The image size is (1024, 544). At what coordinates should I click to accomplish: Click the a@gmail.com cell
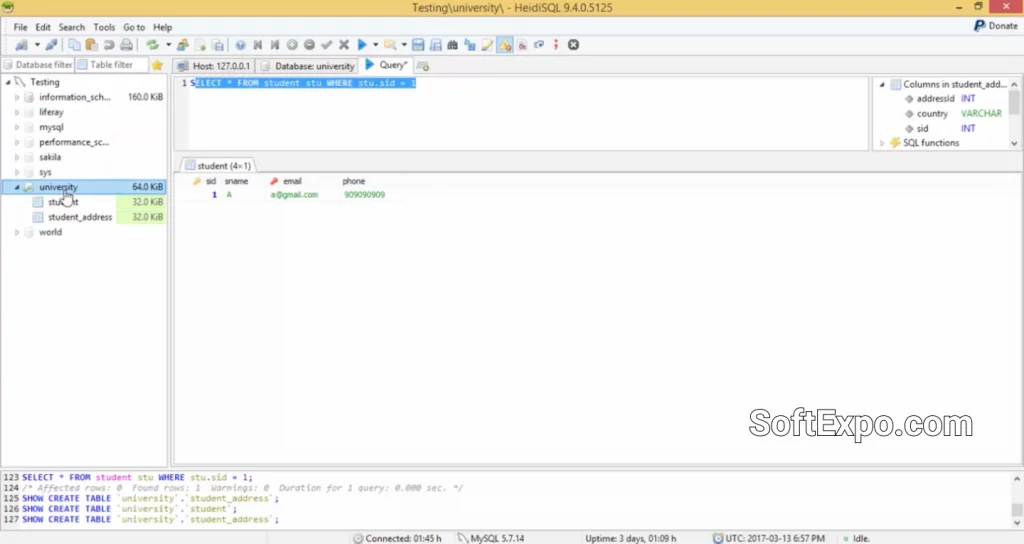coord(295,195)
